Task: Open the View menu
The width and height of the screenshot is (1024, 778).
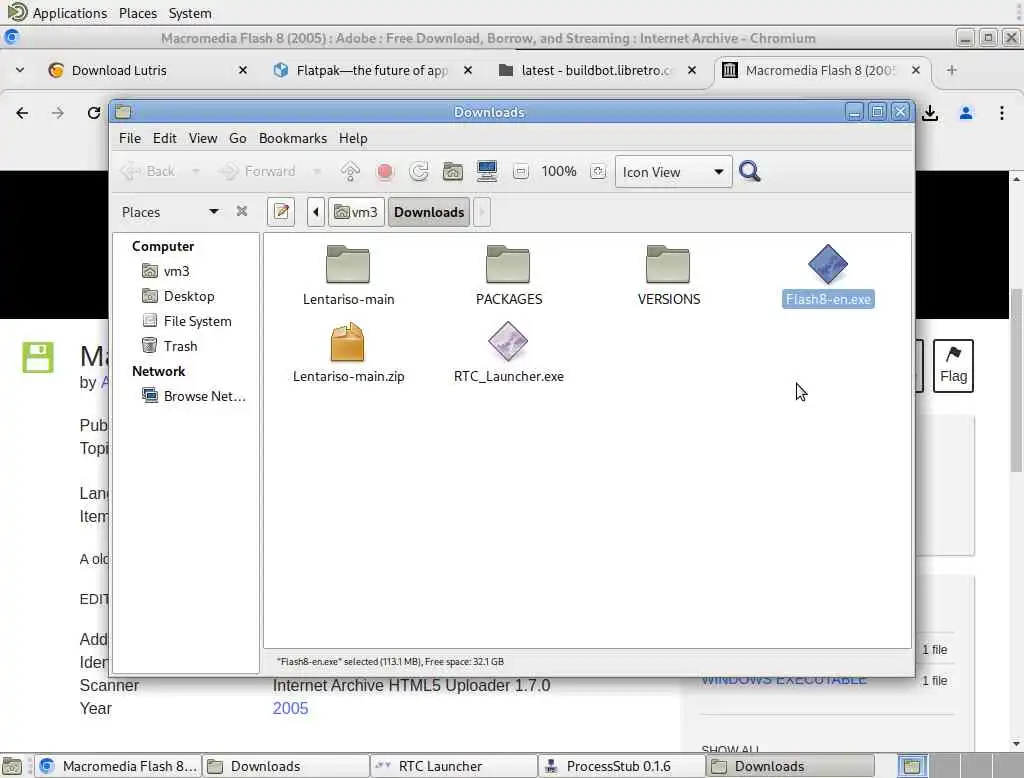Action: click(202, 138)
